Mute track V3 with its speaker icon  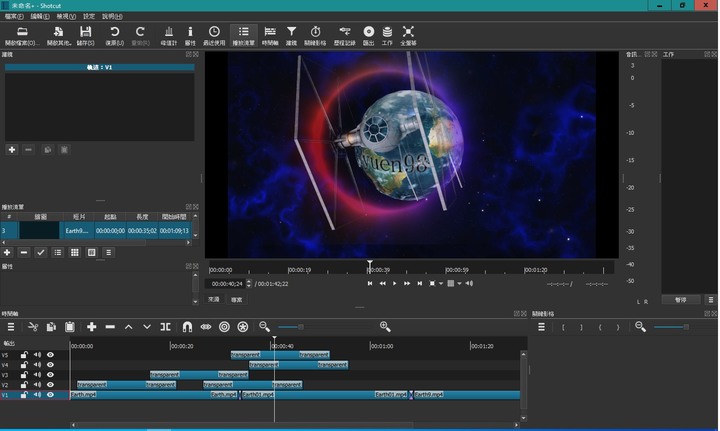37,375
